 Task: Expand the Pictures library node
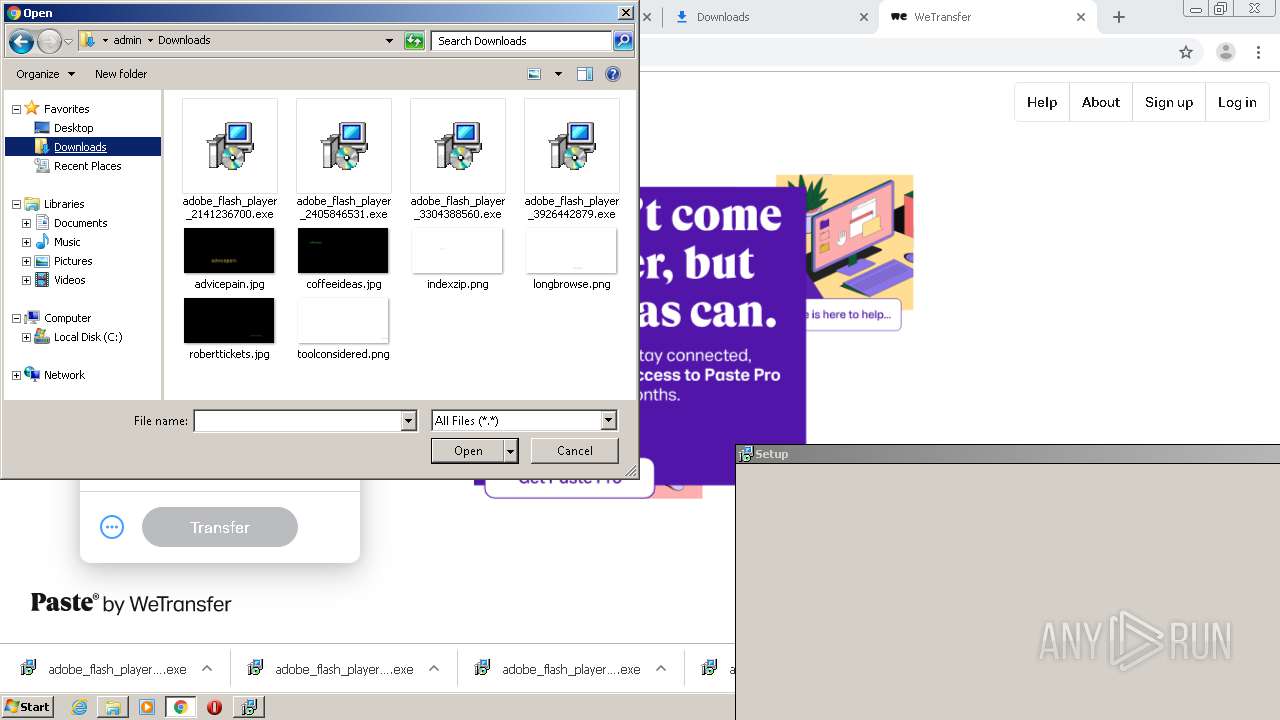[26, 261]
